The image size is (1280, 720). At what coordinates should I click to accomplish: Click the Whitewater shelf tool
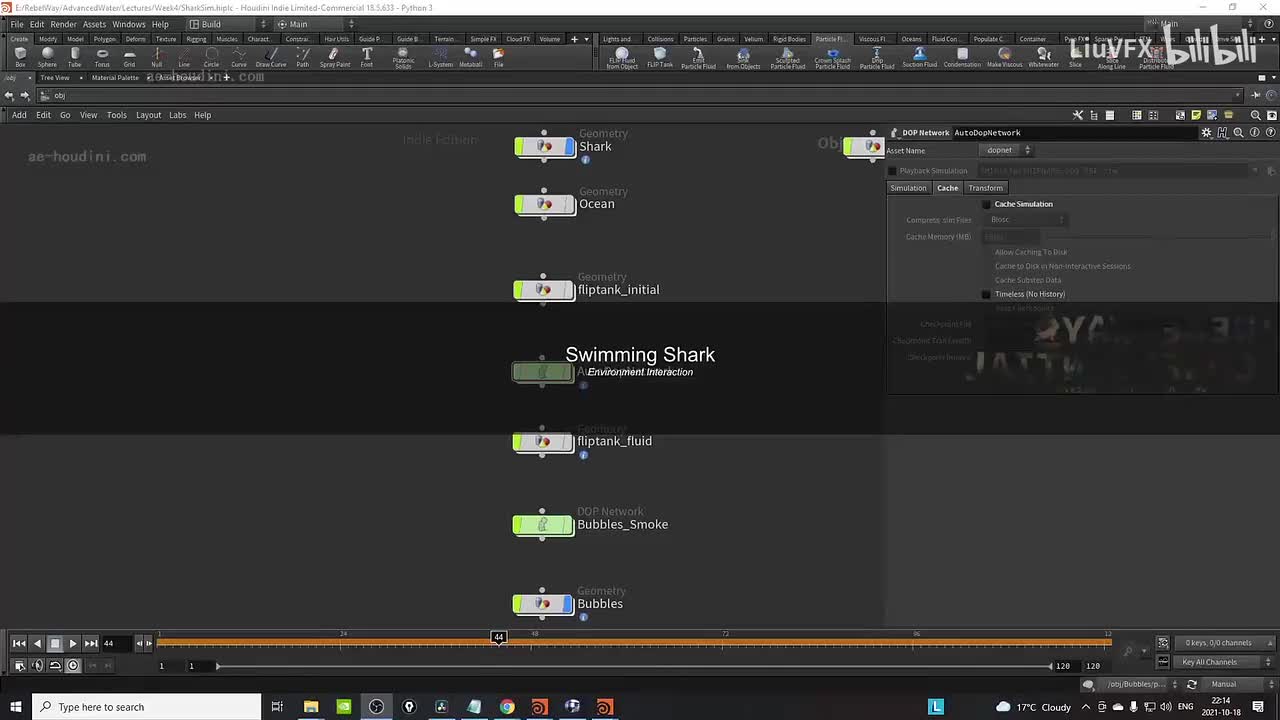[x=1044, y=57]
